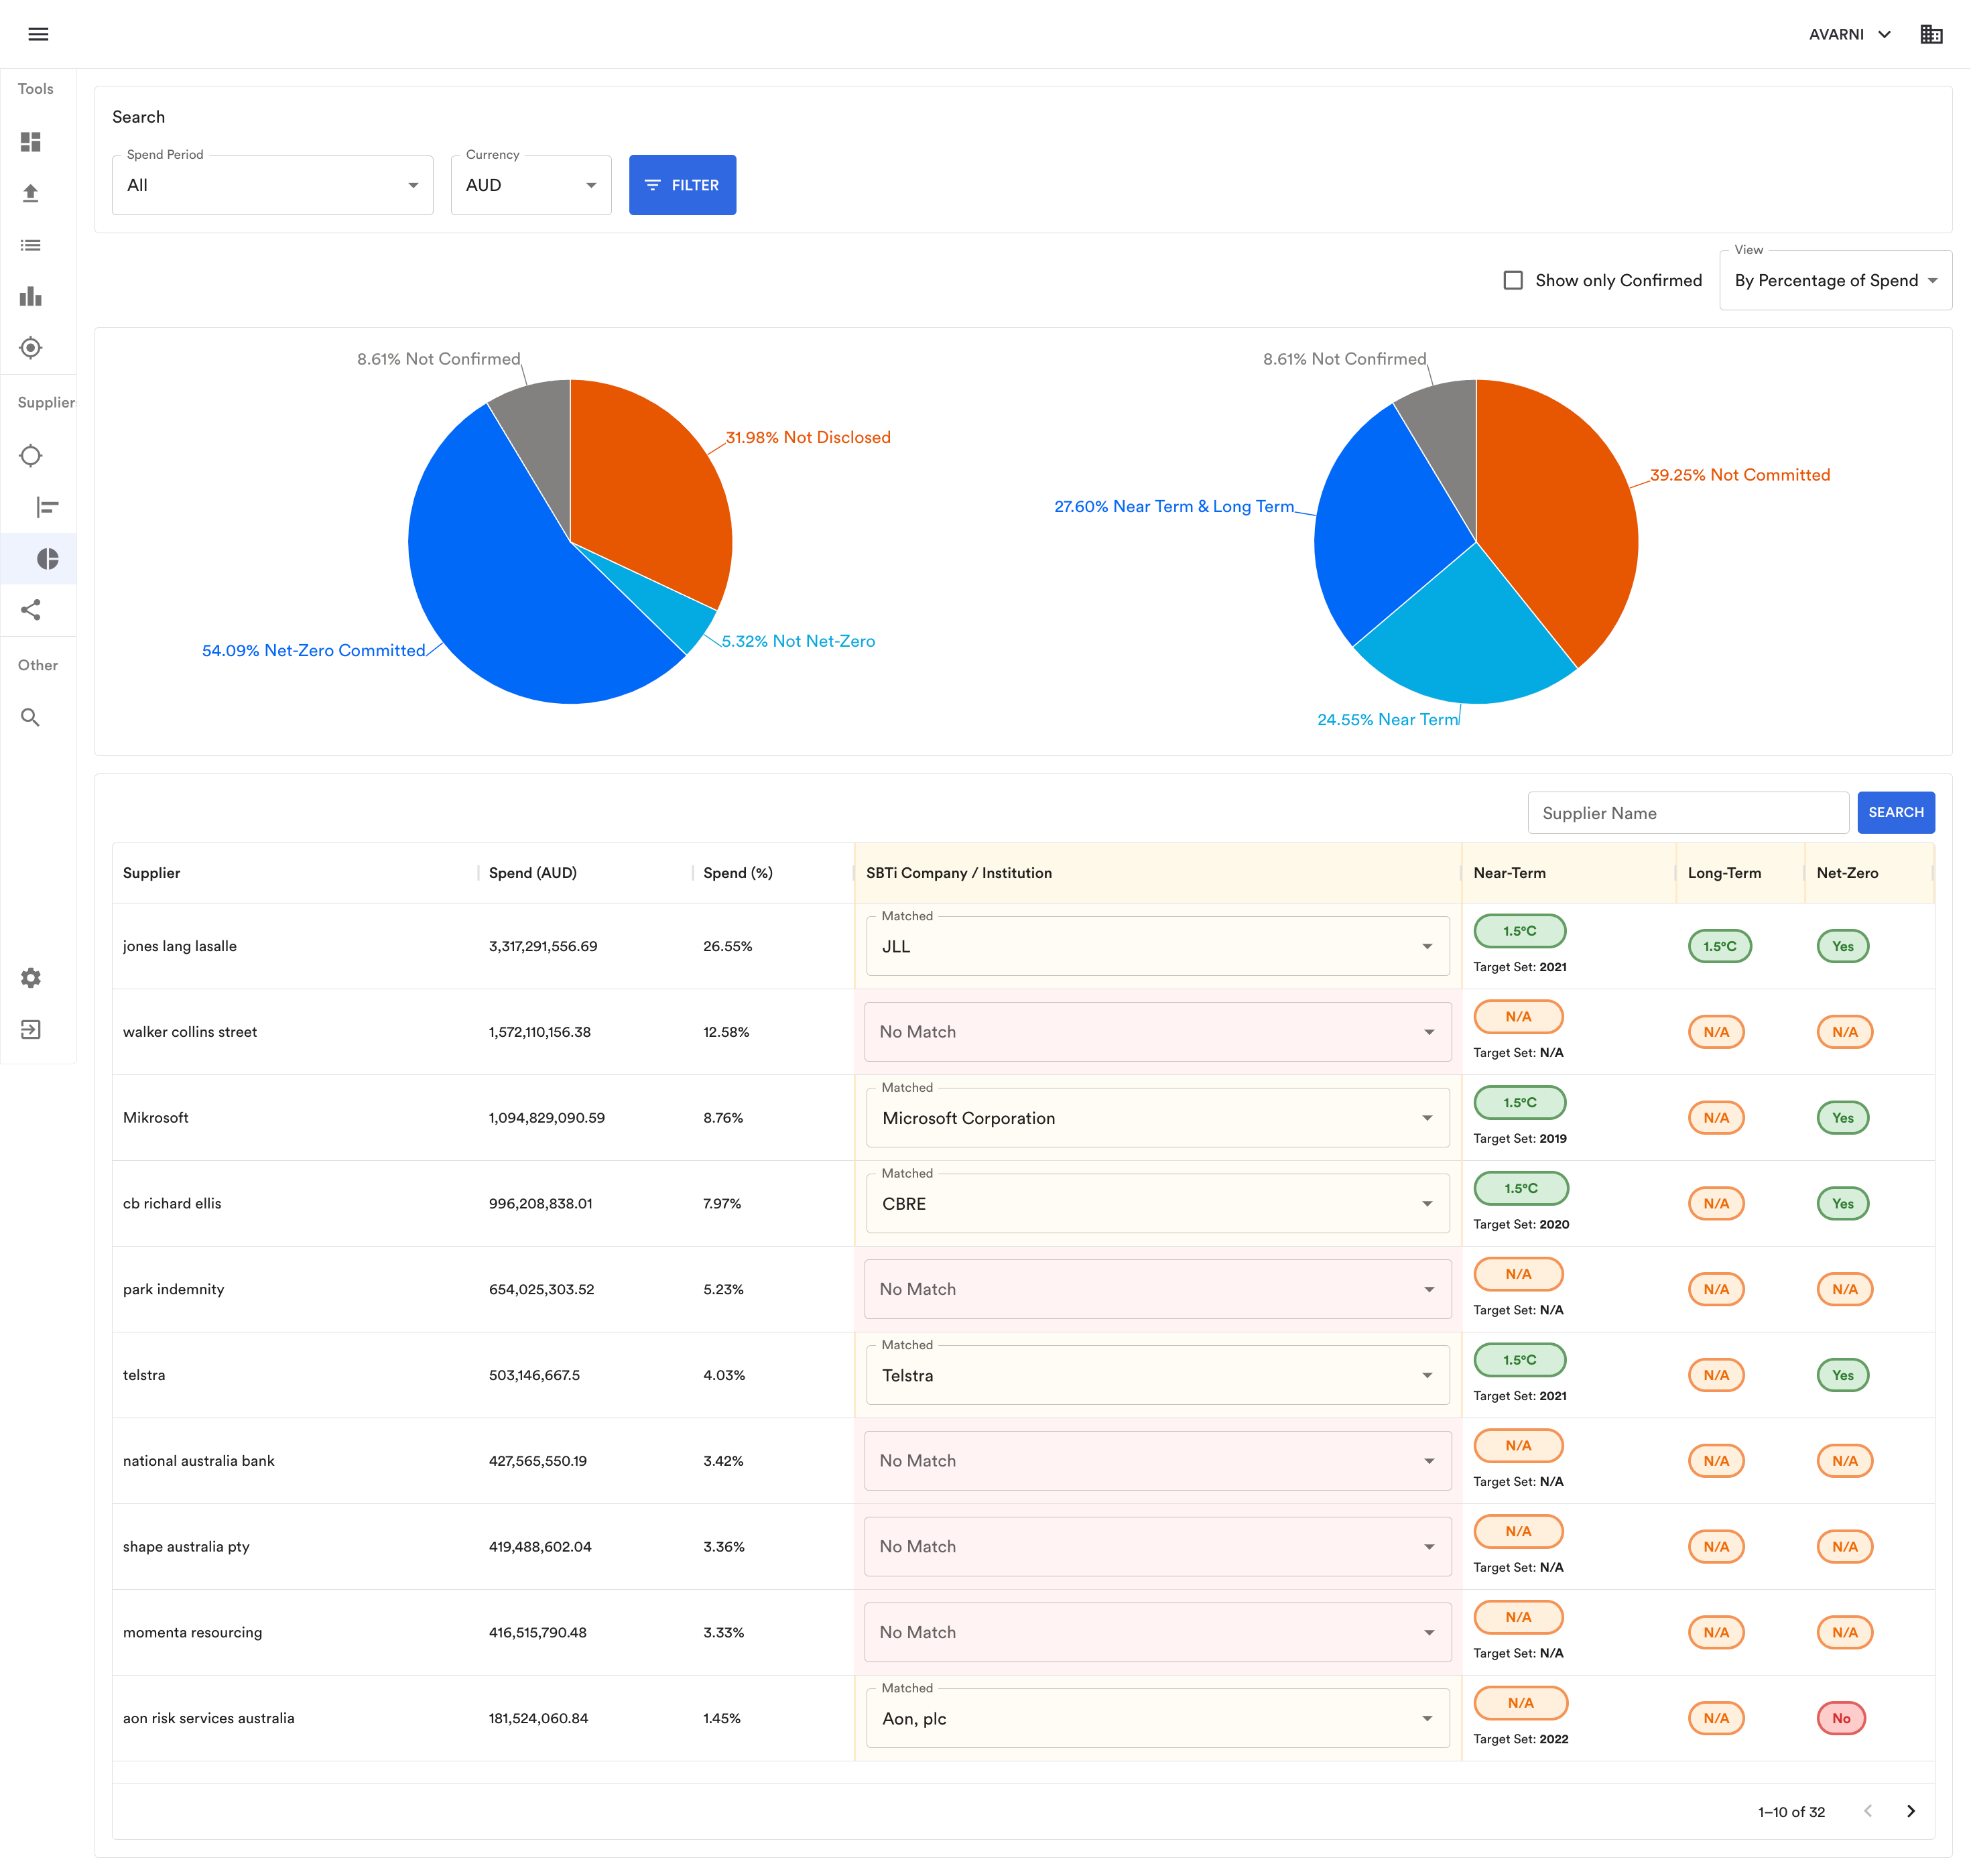
Task: Open the bar chart icon in sidebar
Action: (x=31, y=296)
